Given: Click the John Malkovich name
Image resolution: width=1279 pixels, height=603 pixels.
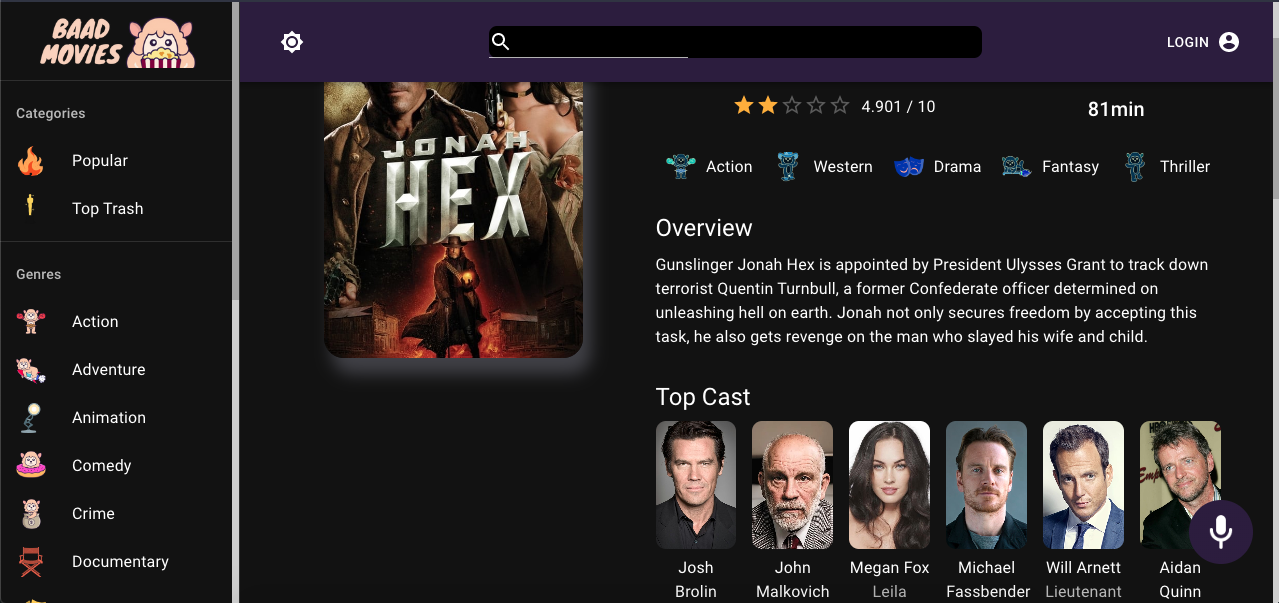Looking at the screenshot, I should click(x=793, y=580).
